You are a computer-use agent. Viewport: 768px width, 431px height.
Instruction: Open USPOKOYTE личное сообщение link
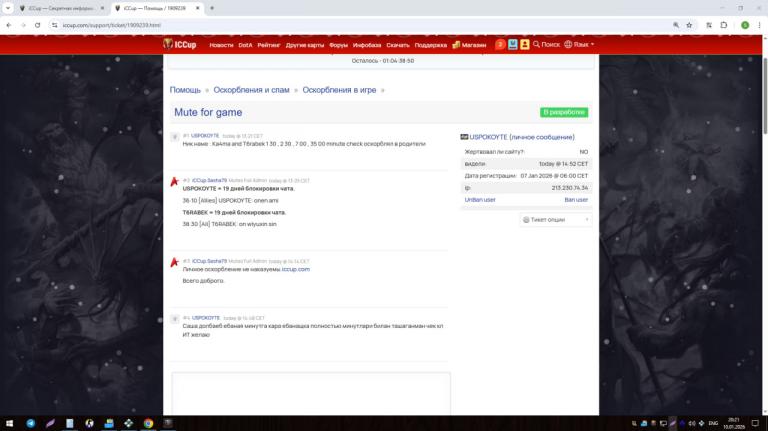pyautogui.click(x=522, y=137)
